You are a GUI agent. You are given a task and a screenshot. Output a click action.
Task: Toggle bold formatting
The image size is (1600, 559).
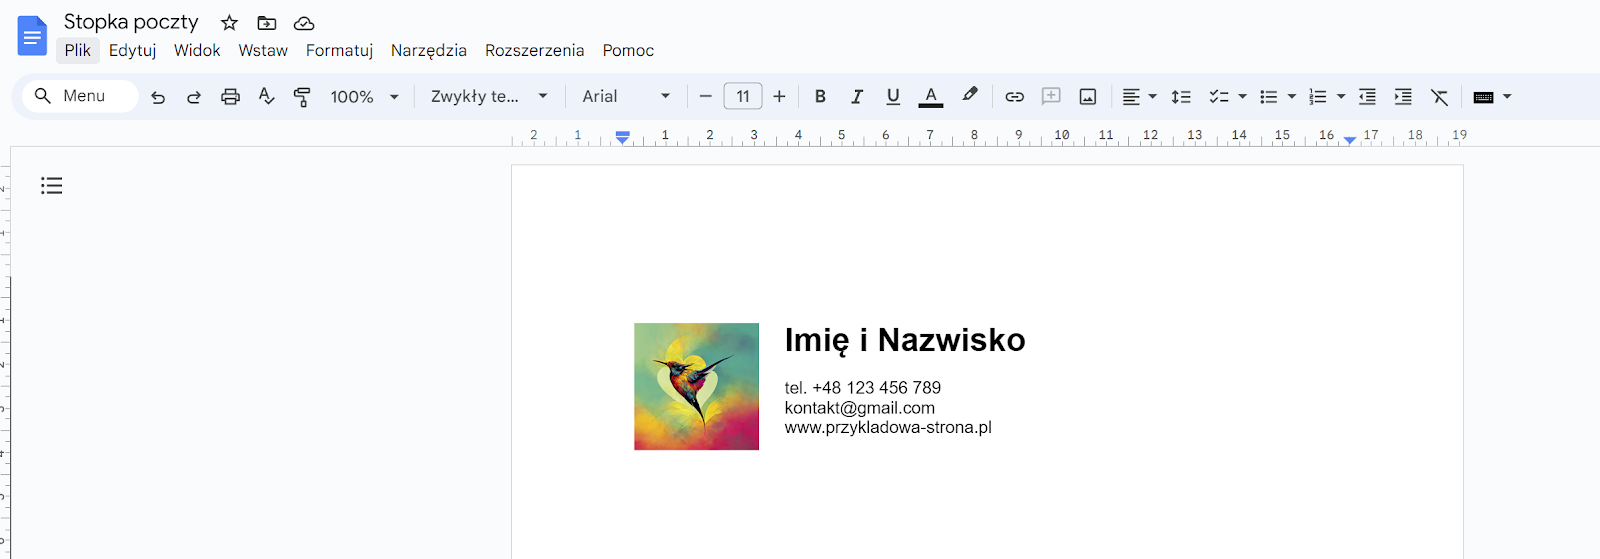pyautogui.click(x=820, y=97)
